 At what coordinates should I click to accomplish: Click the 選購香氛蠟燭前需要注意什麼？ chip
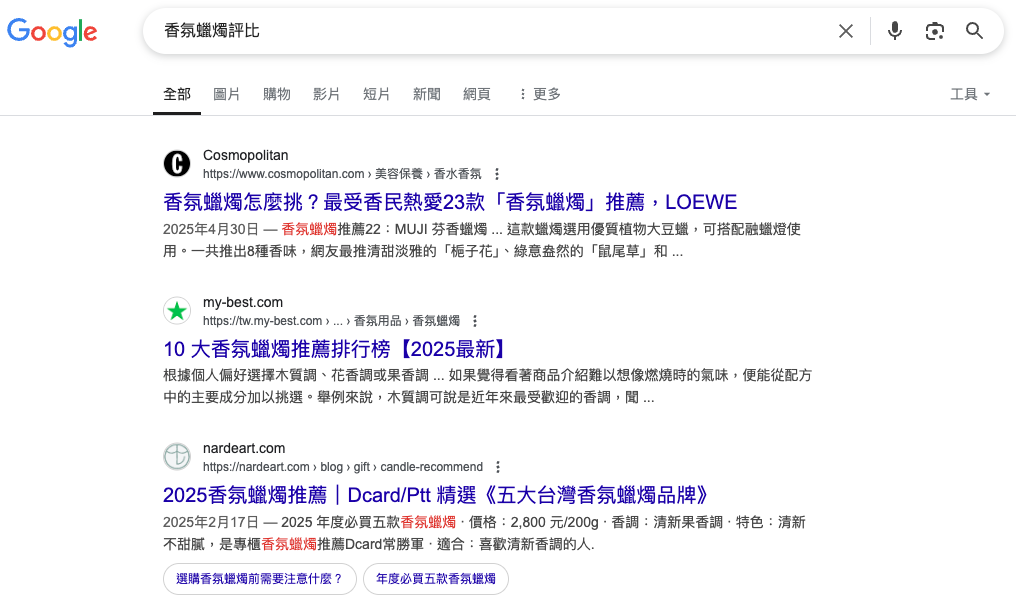260,579
